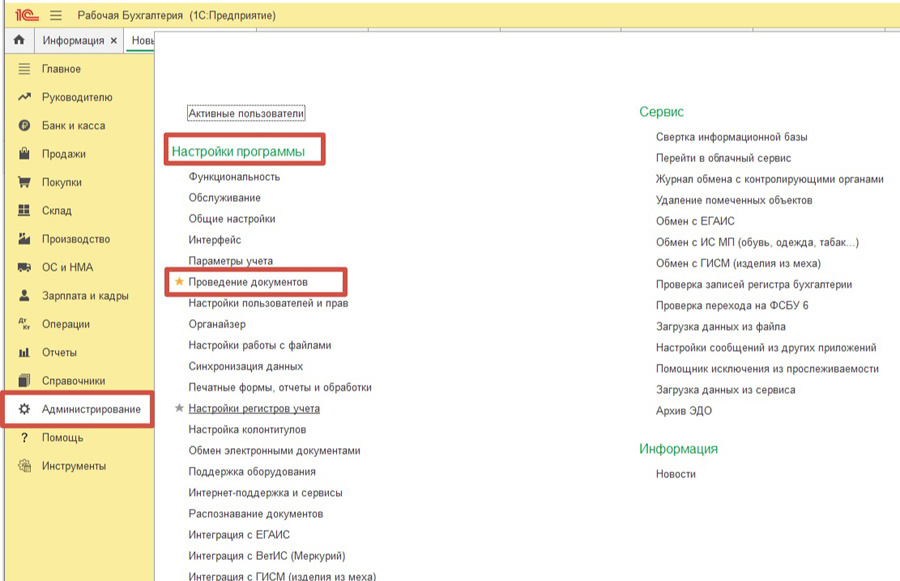Open Поддержка оборудования
The height and width of the screenshot is (581, 900).
(x=252, y=471)
